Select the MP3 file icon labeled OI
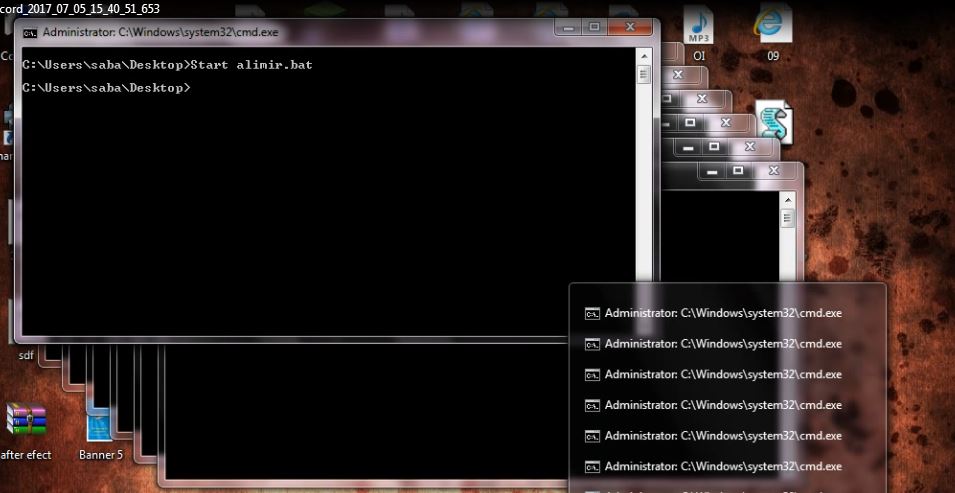Screen dimensions: 955x493 coord(698,25)
